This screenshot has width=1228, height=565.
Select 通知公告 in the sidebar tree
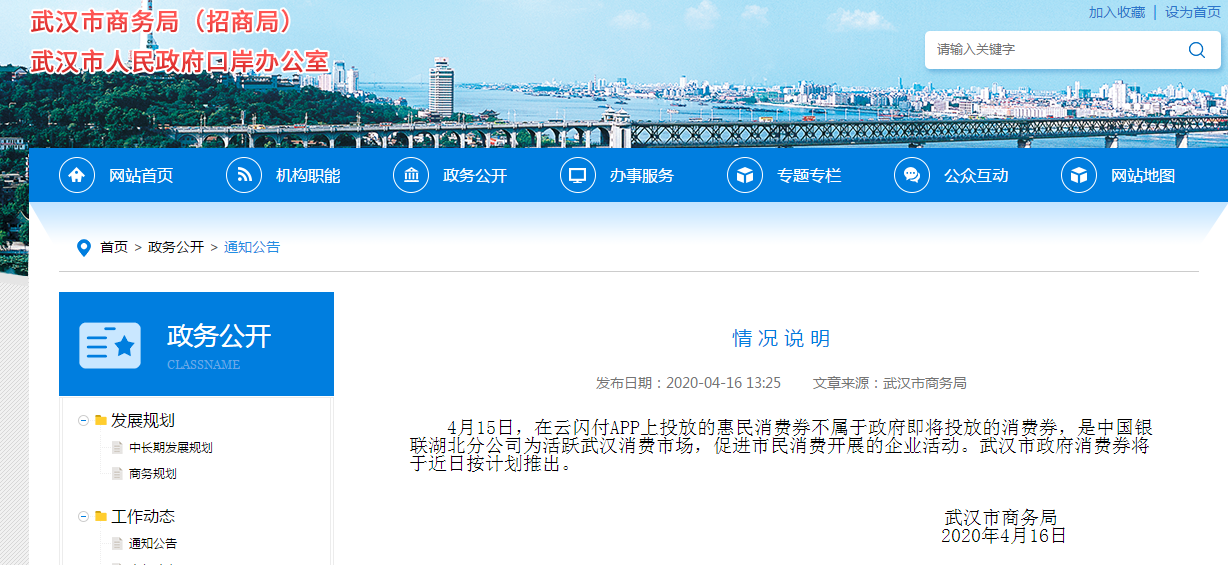coord(152,544)
